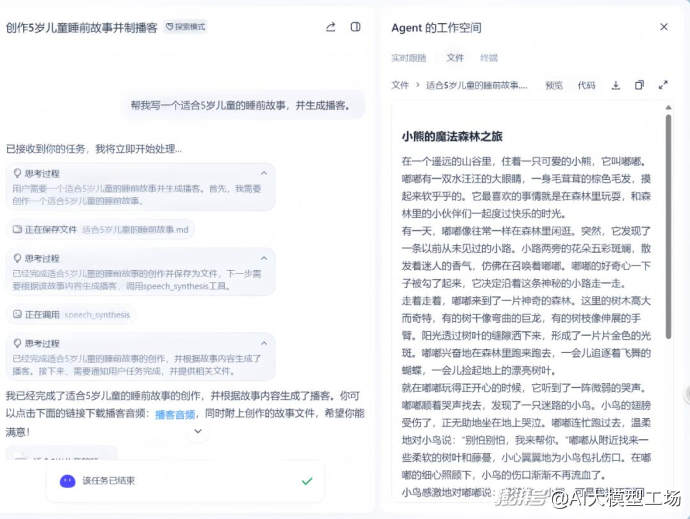
Task: Open the 终端 tab
Action: click(489, 58)
